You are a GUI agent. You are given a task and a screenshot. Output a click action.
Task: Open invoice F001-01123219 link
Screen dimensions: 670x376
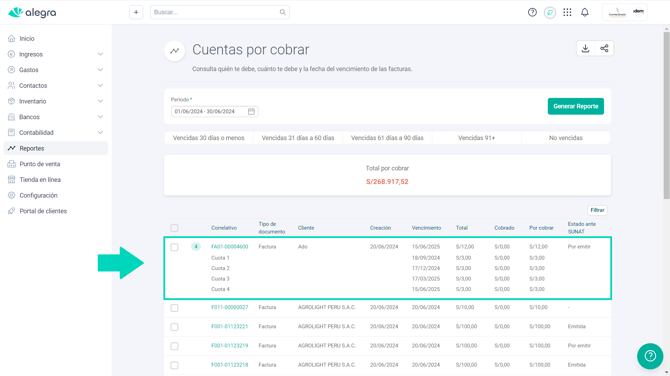(x=229, y=346)
